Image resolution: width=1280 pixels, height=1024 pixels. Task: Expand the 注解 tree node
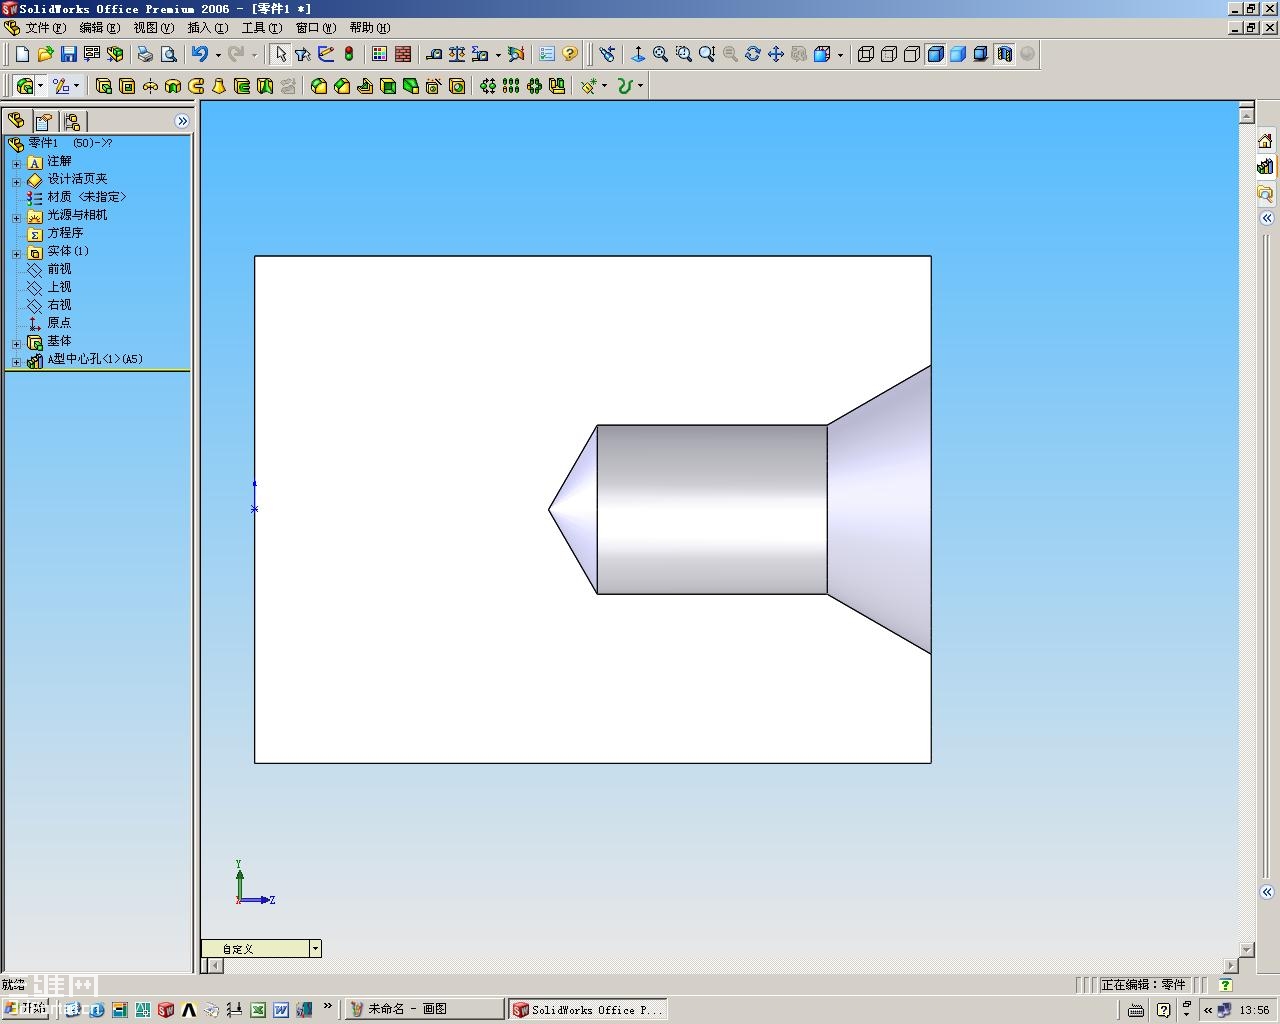click(16, 164)
